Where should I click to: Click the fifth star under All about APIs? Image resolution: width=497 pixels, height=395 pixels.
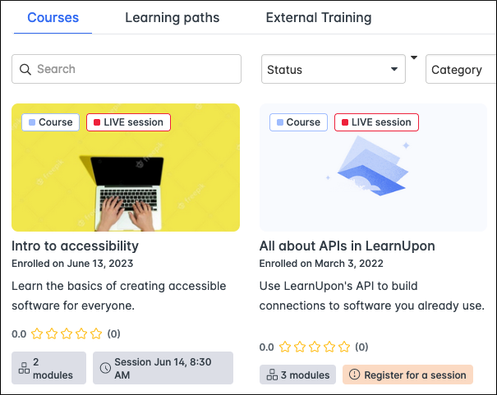[344, 347]
